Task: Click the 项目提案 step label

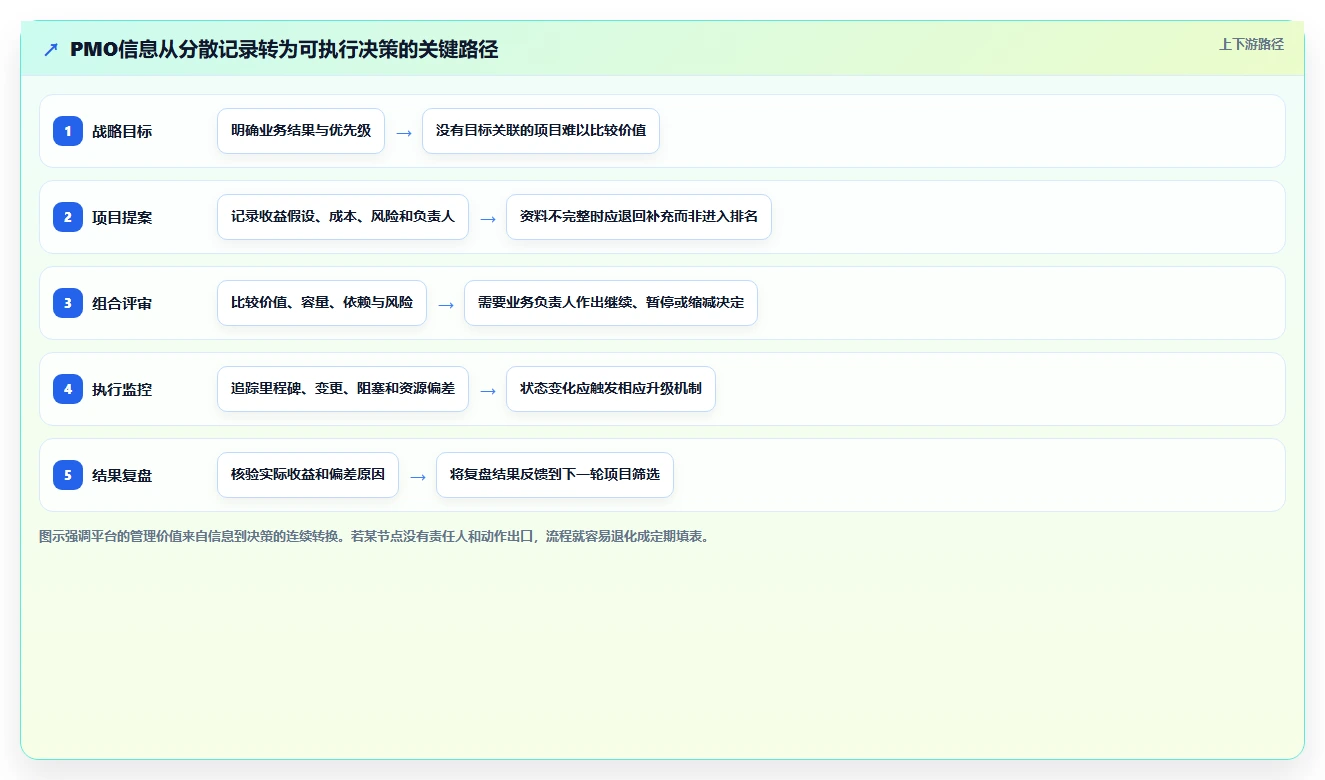Action: 122,217
